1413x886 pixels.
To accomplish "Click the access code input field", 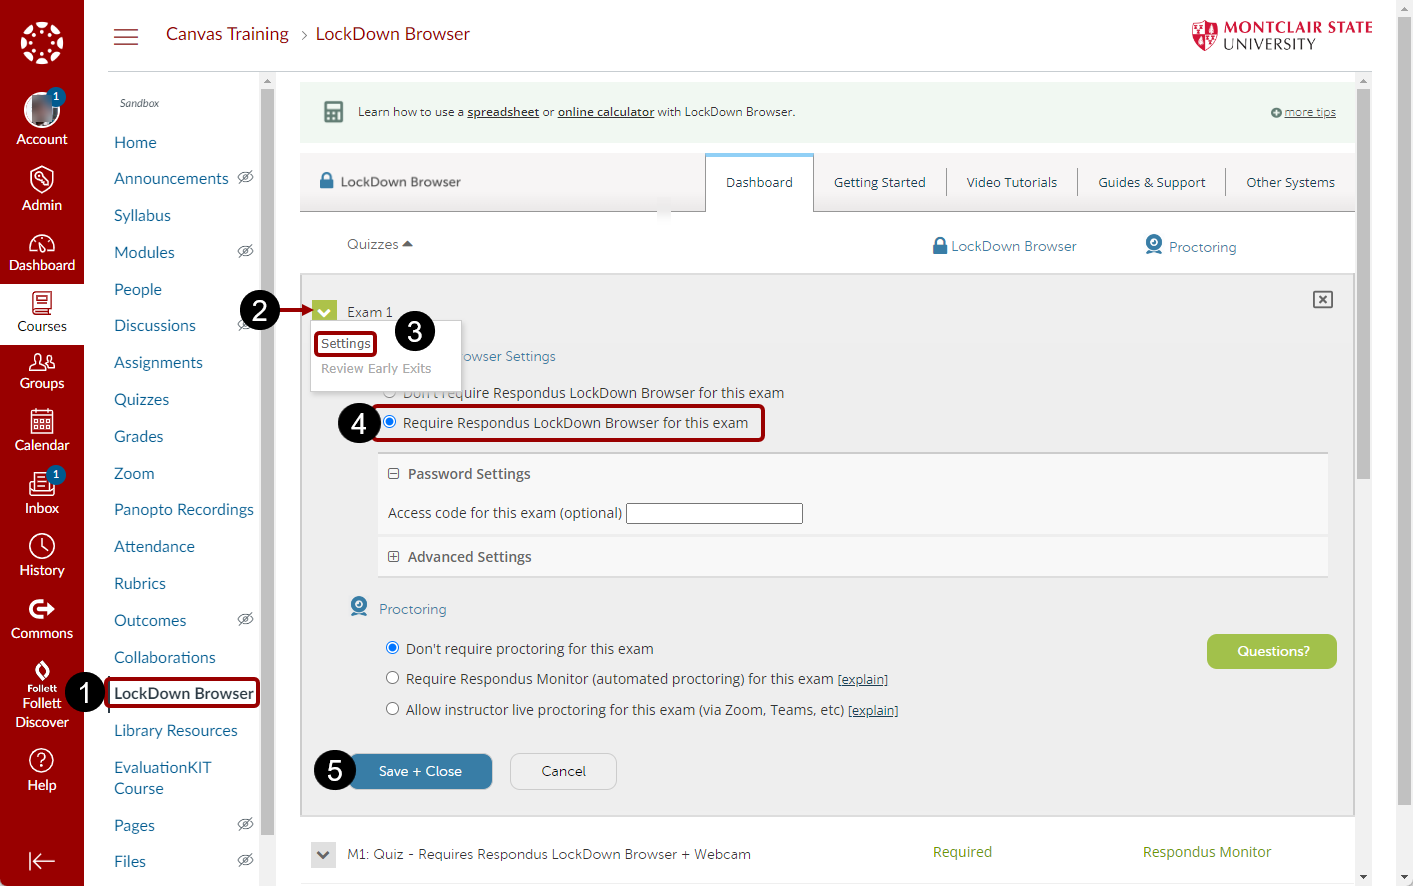I will [x=713, y=513].
